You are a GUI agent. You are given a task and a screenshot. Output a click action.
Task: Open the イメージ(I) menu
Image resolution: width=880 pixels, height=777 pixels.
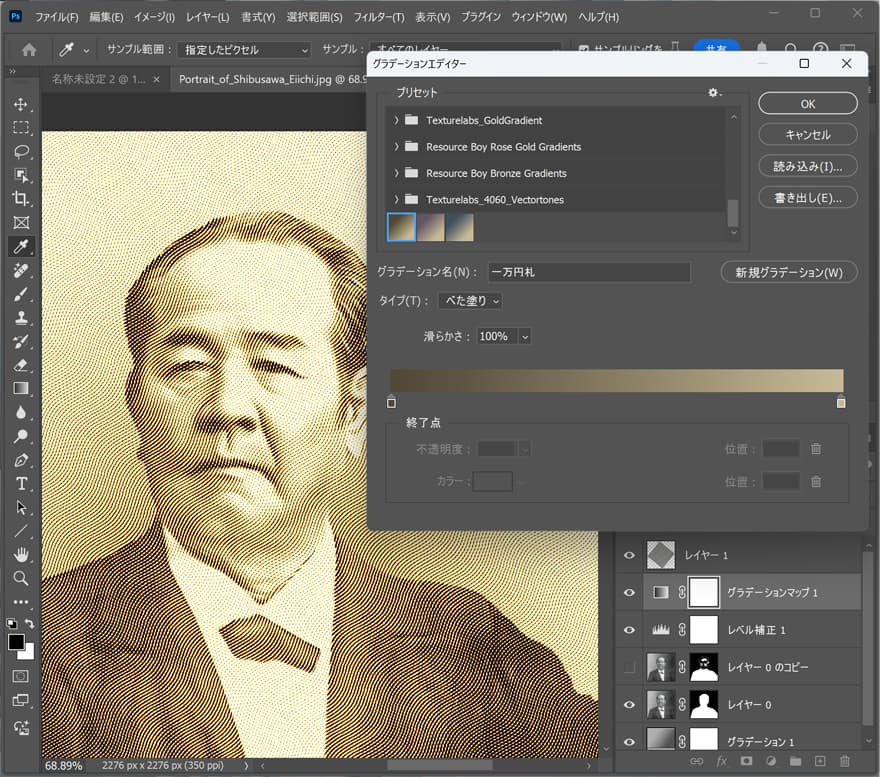pyautogui.click(x=154, y=17)
